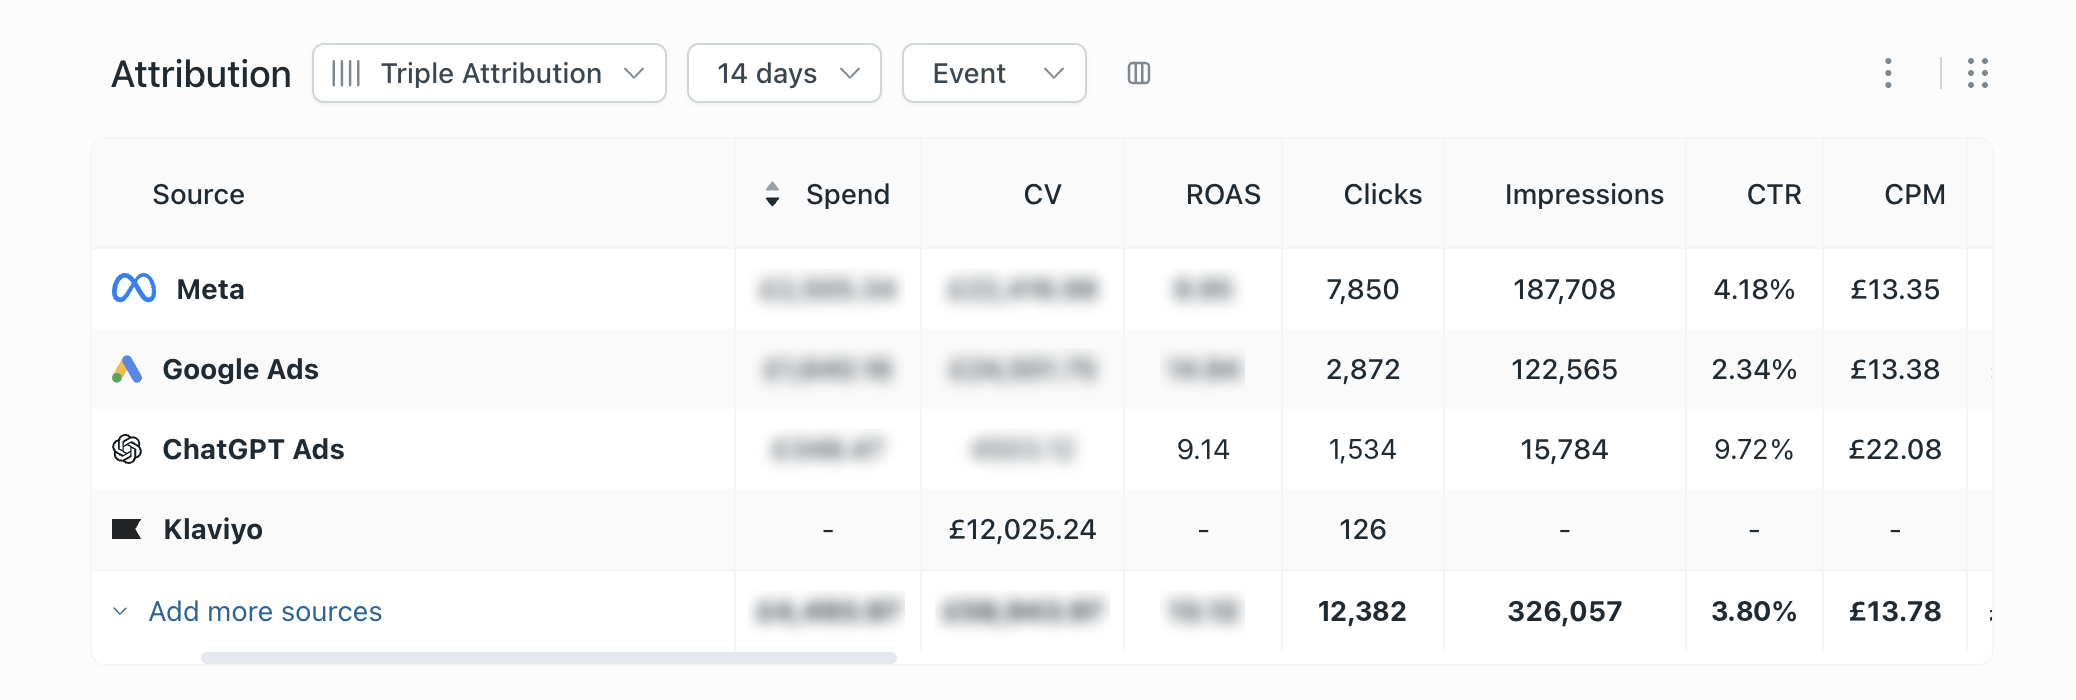Click ChatGPT Ads ROAS value 9.14
Screen dimensions: 2076x700
pyautogui.click(x=1203, y=449)
